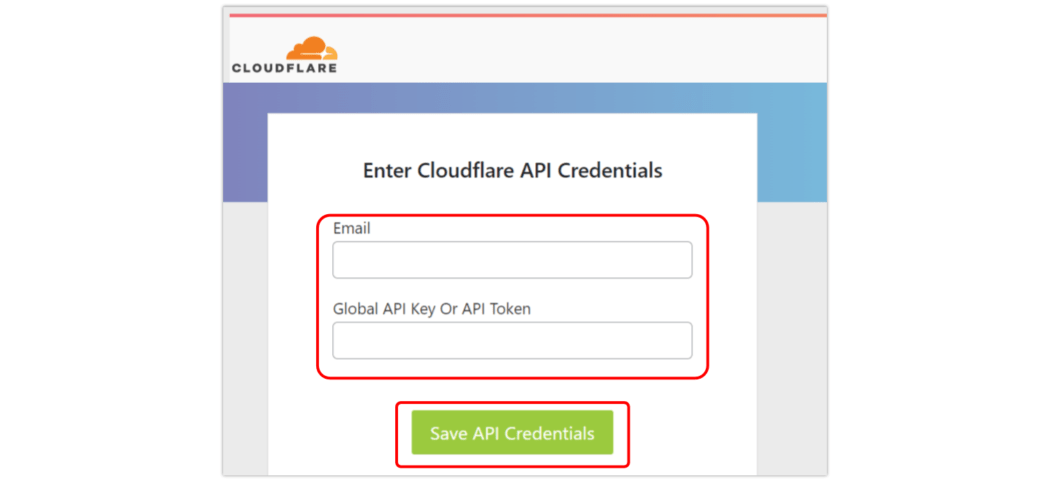Screen dimensions: 1050x483
Task: Click the pink-orange line atop the header
Action: pyautogui.click(x=528, y=15)
